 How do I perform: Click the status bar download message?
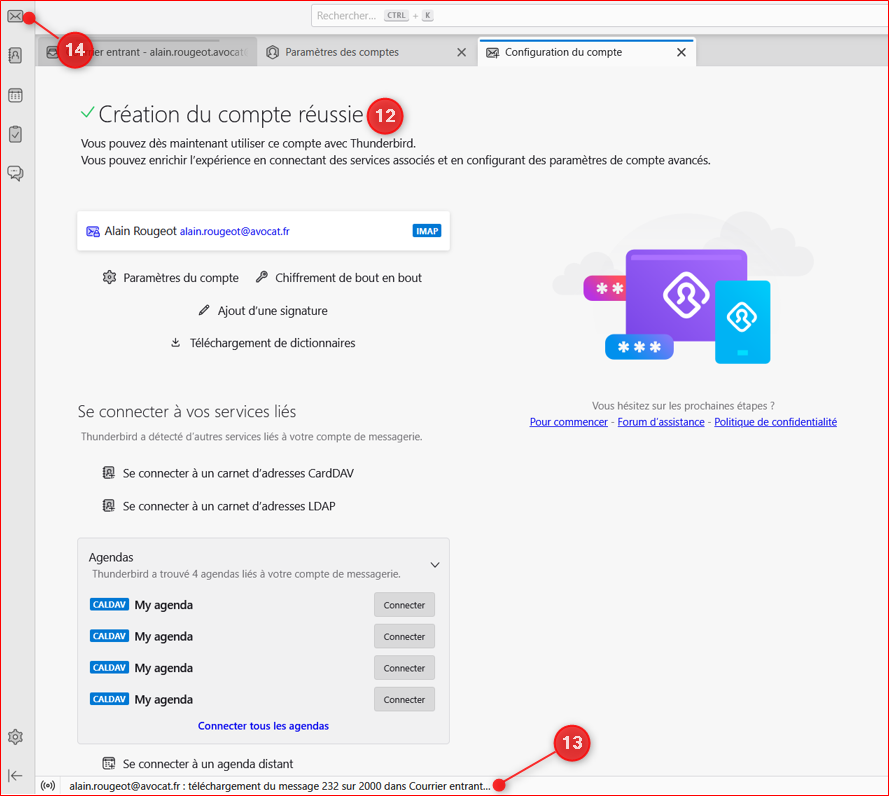[x=280, y=786]
